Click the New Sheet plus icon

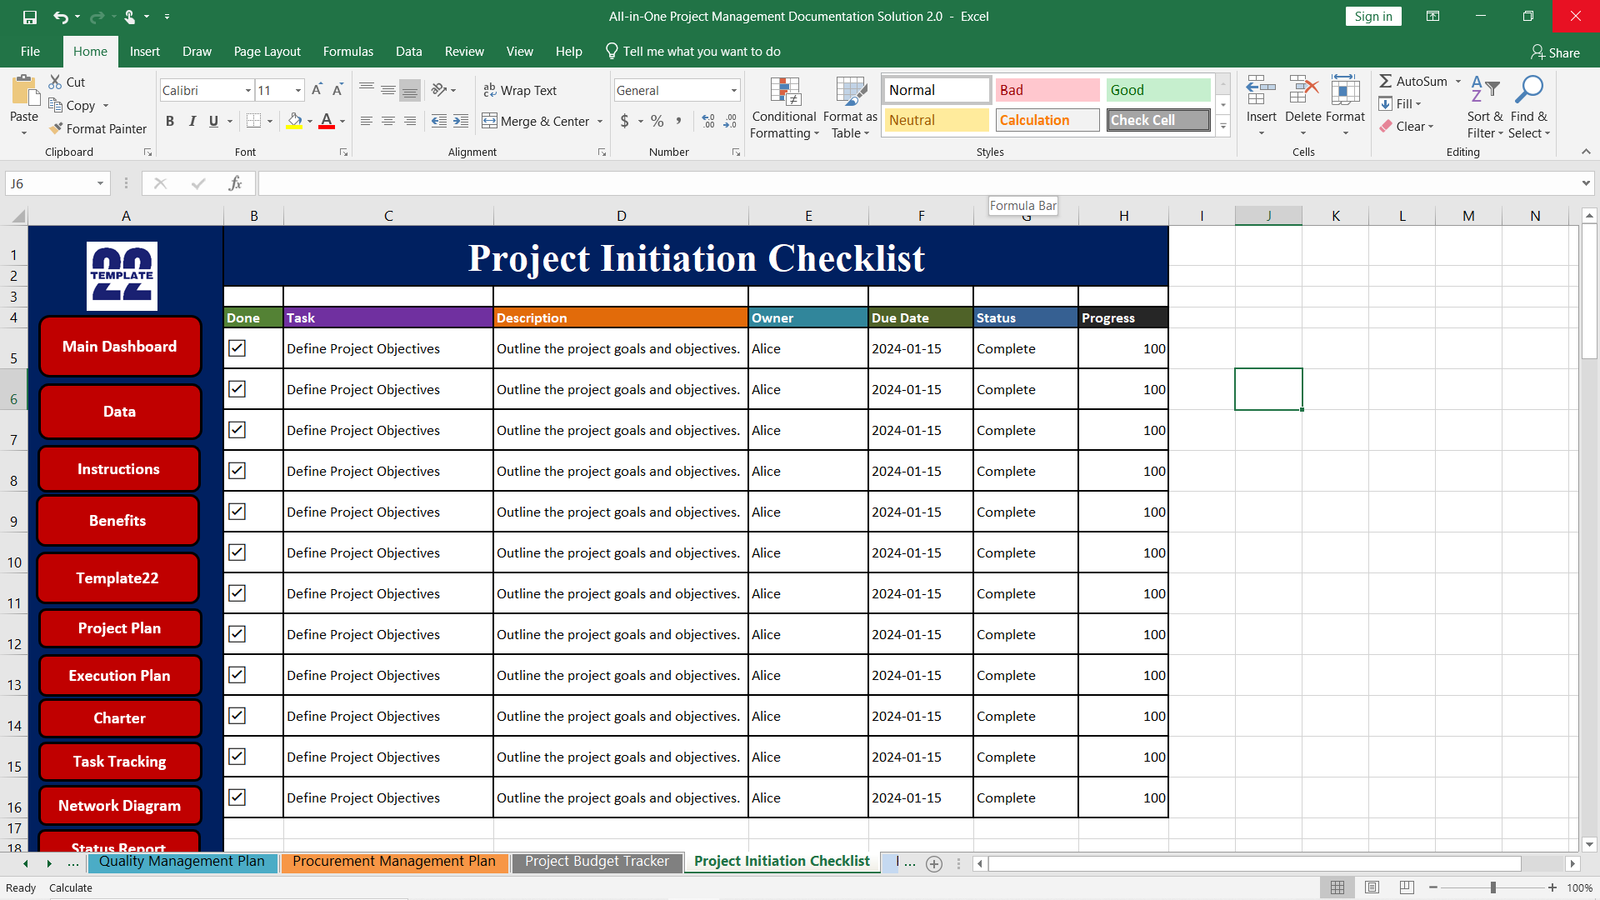(x=934, y=864)
